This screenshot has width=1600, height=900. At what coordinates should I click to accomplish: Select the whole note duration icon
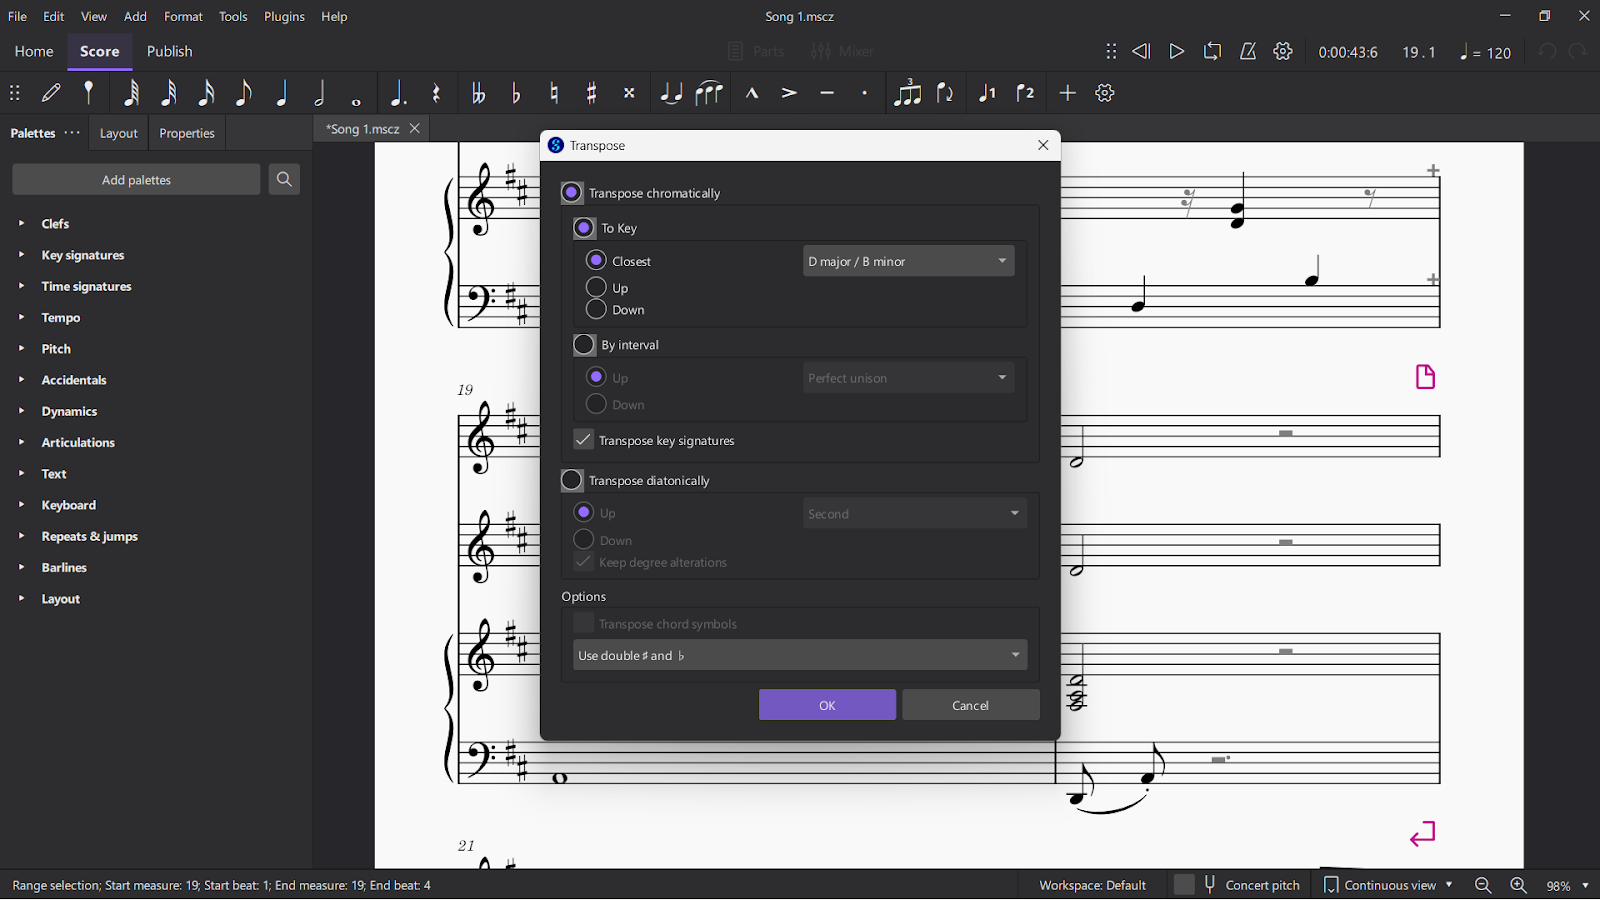pos(357,100)
